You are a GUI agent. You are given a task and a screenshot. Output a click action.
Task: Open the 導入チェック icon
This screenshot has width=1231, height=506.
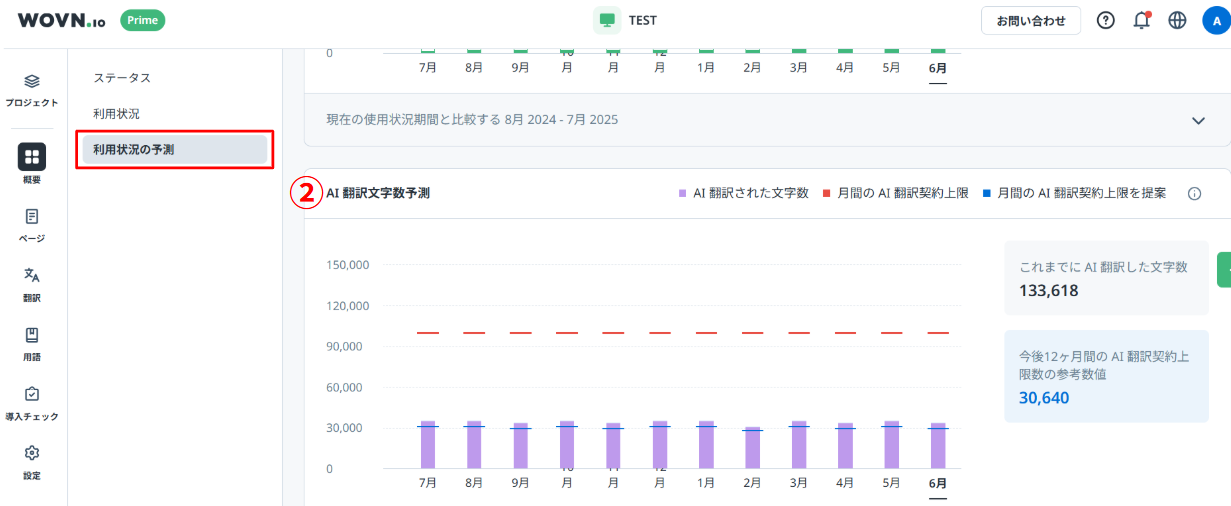pyautogui.click(x=32, y=395)
